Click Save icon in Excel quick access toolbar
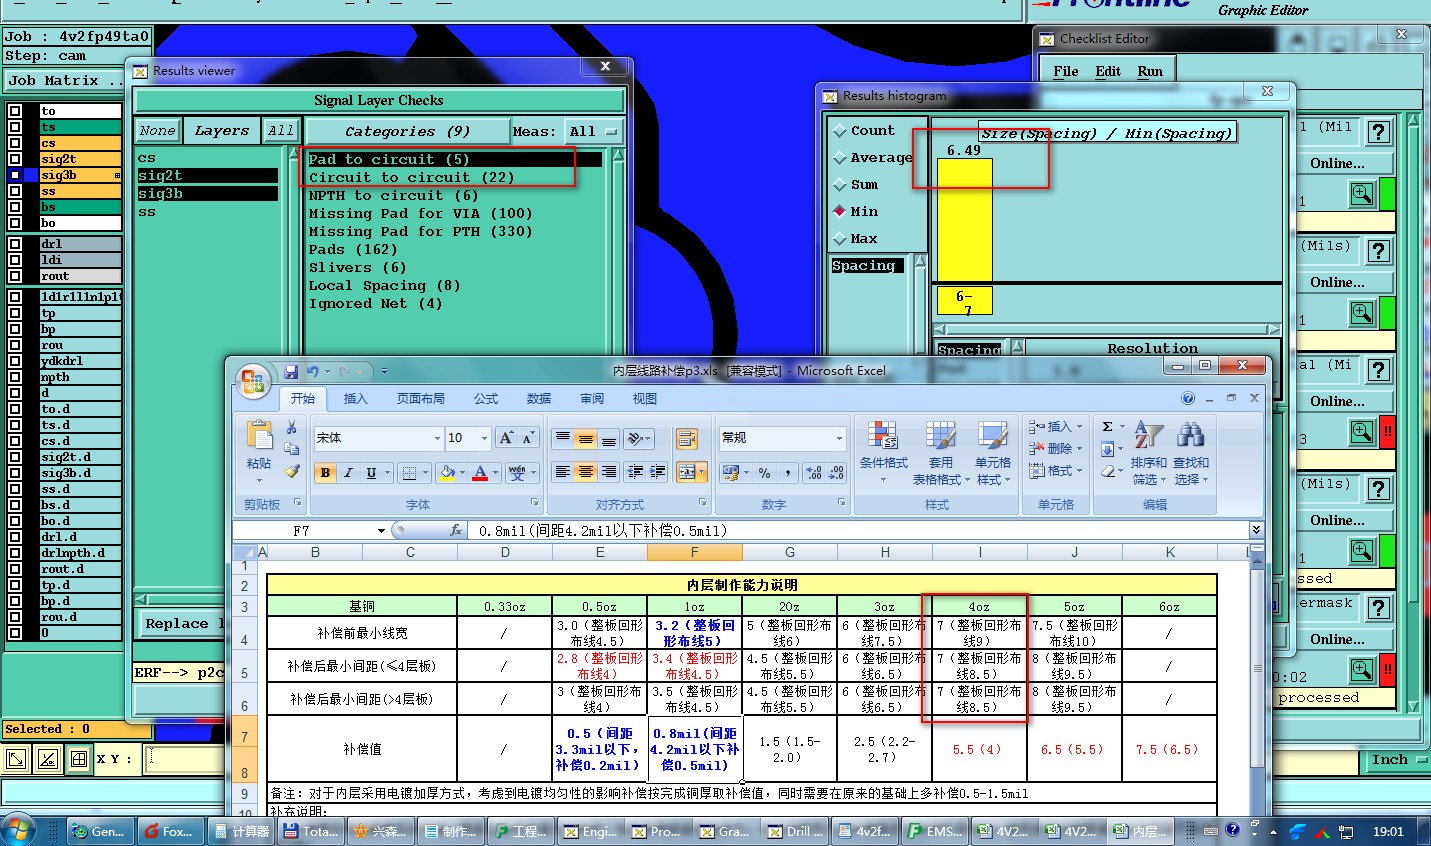The height and width of the screenshot is (846, 1431). tap(291, 371)
